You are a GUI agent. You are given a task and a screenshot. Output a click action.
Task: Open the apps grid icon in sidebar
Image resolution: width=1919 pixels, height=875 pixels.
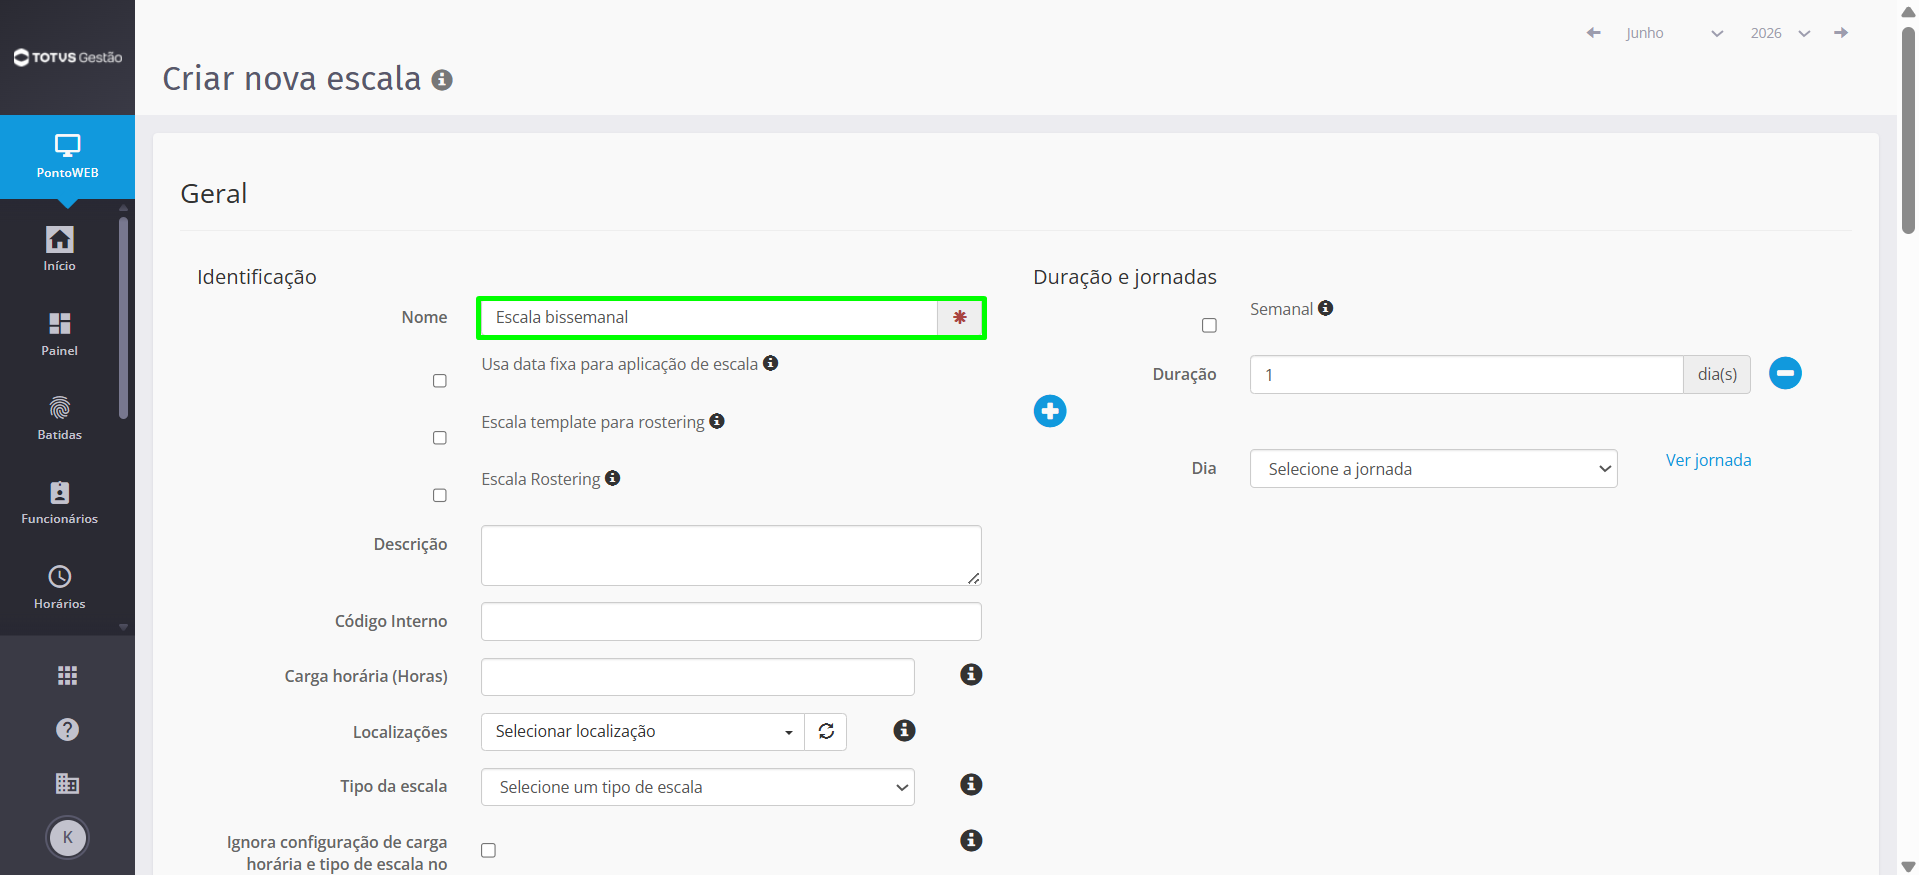[x=67, y=676]
